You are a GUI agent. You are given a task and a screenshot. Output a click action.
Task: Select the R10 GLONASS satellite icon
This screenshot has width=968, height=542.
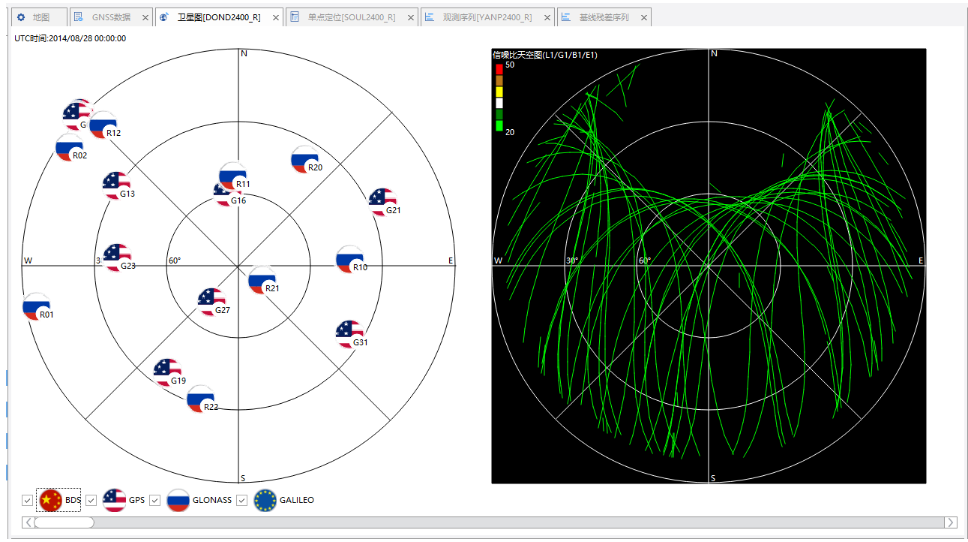click(x=349, y=259)
